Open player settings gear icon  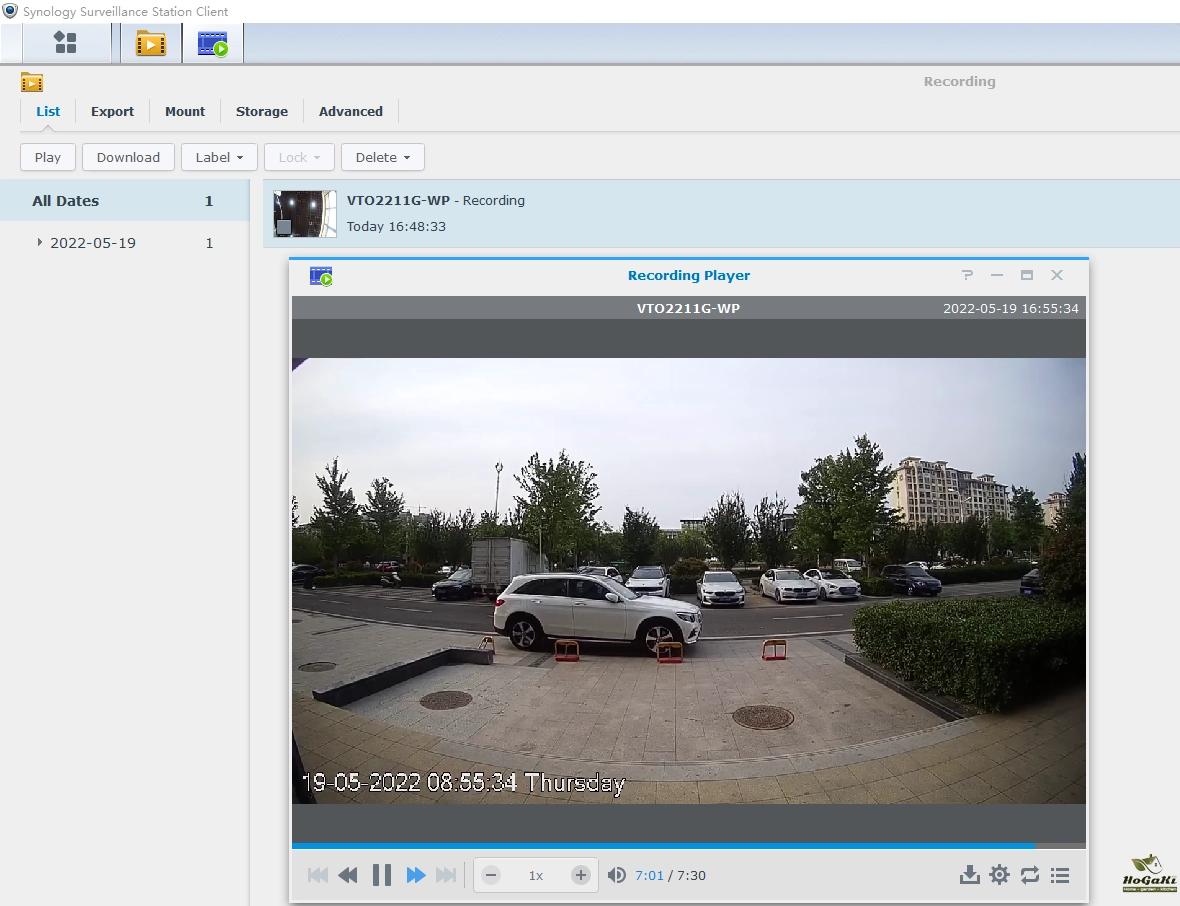point(999,875)
